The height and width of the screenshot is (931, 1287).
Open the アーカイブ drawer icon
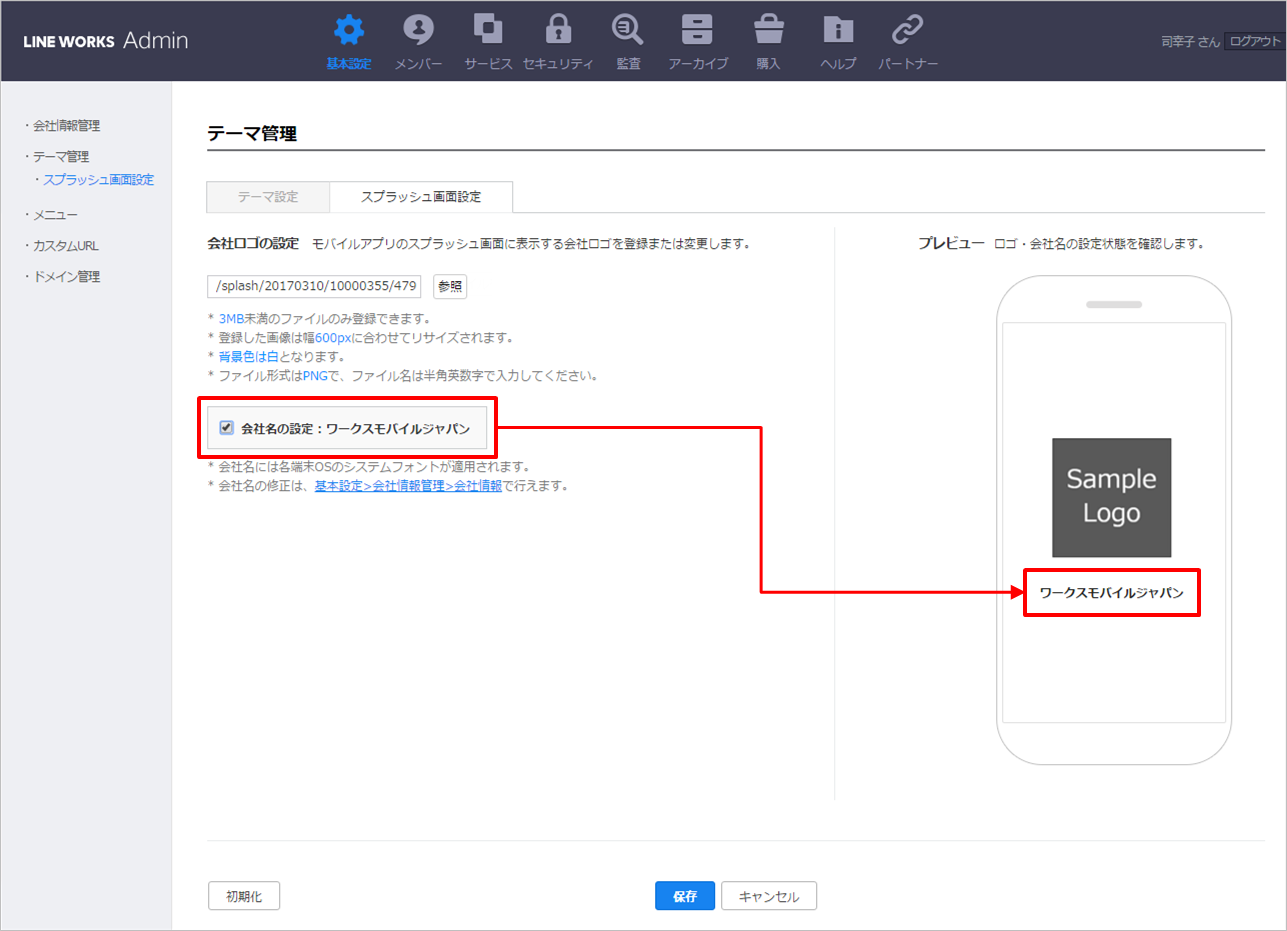point(697,30)
